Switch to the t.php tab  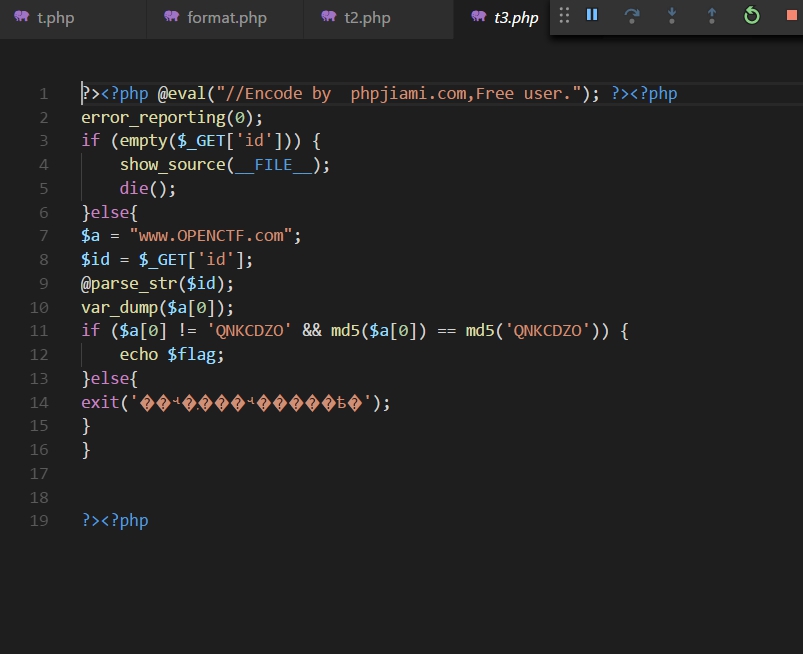pos(73,18)
